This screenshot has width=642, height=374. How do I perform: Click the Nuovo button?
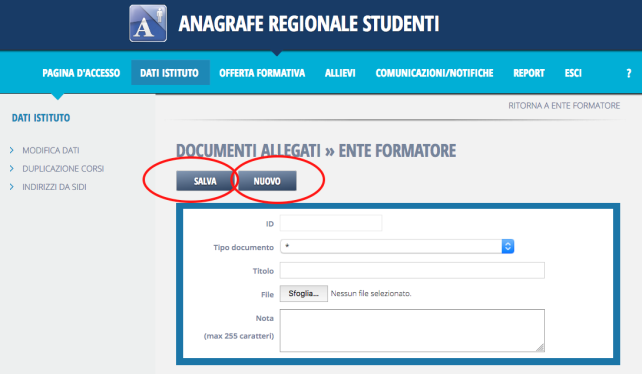coord(267,181)
